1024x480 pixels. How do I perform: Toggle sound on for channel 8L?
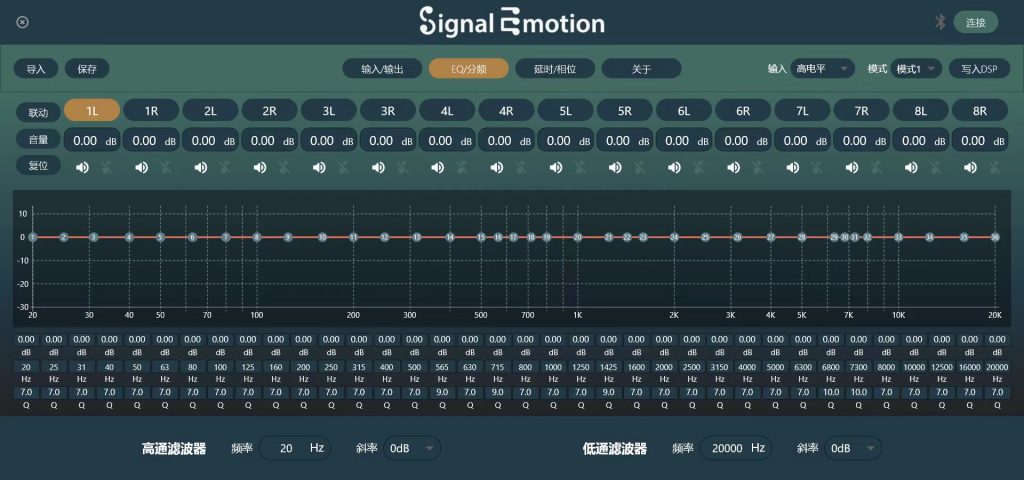coord(911,168)
